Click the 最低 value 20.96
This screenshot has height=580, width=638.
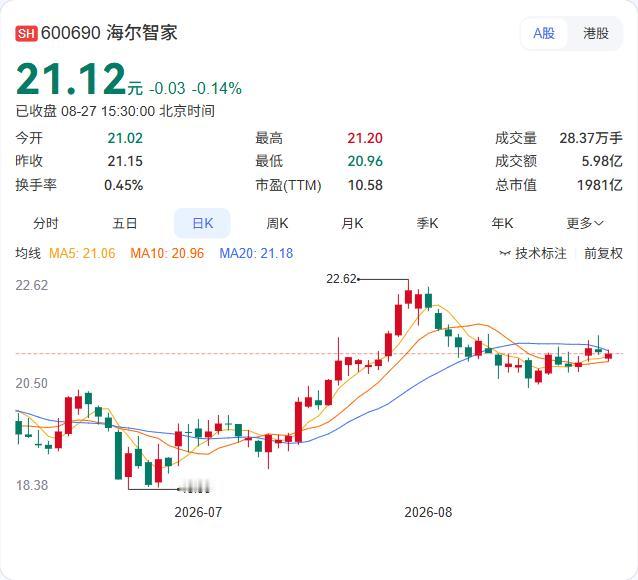click(x=365, y=161)
